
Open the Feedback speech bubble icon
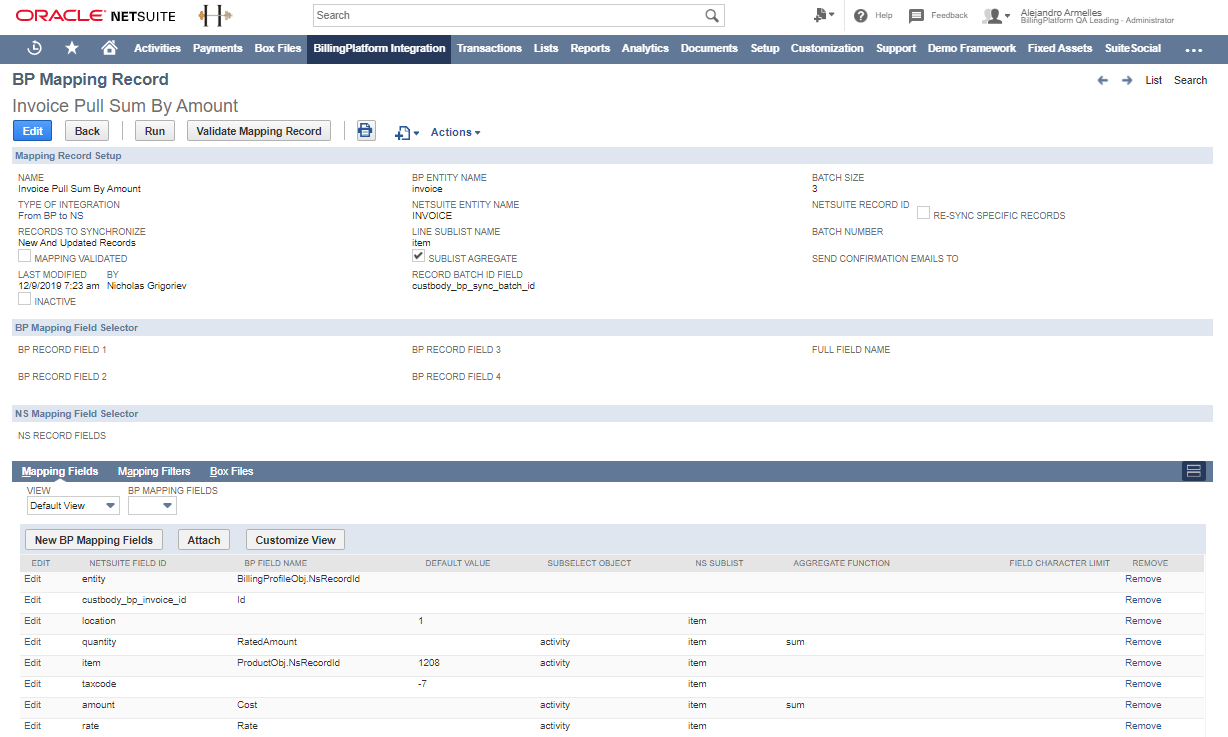coord(916,15)
